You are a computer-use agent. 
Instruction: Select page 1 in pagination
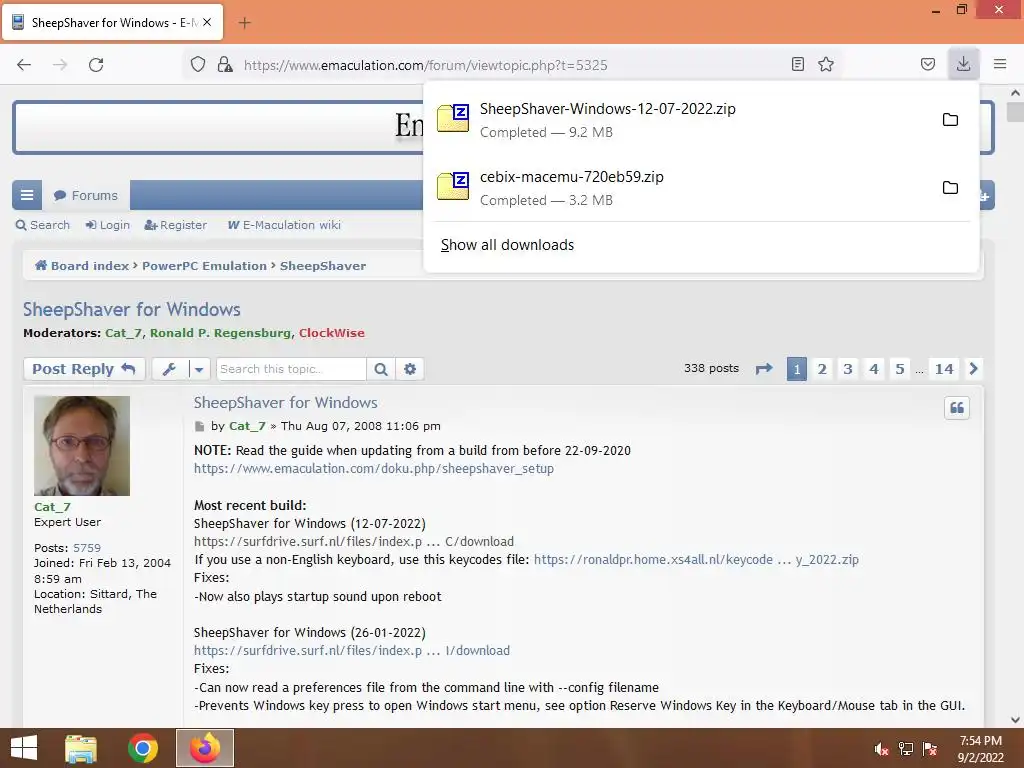[x=797, y=369]
